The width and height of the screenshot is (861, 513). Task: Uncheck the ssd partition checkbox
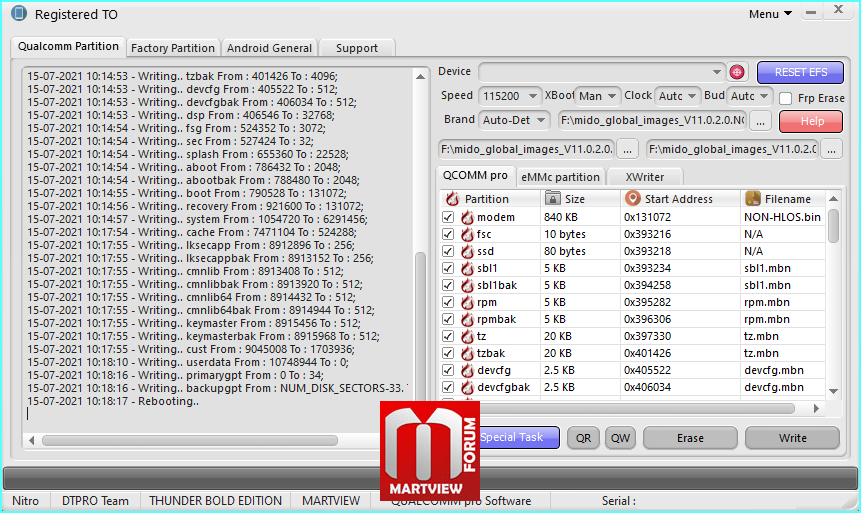[x=448, y=252]
